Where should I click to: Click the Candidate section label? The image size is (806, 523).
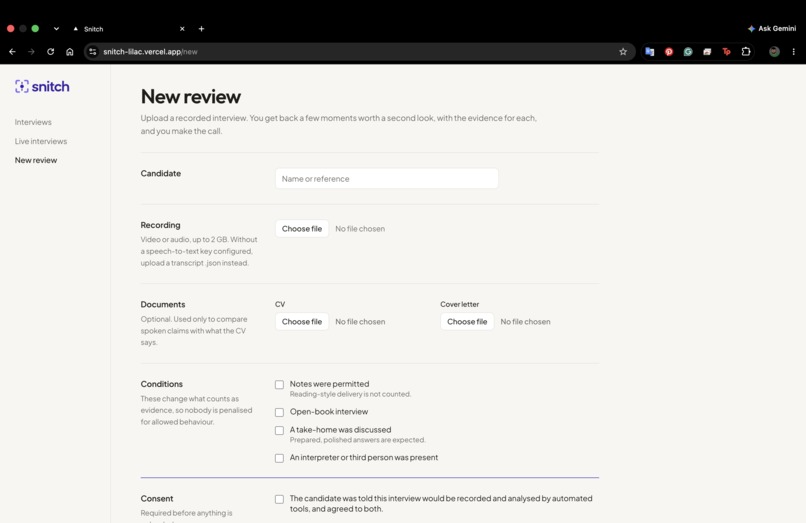click(161, 173)
